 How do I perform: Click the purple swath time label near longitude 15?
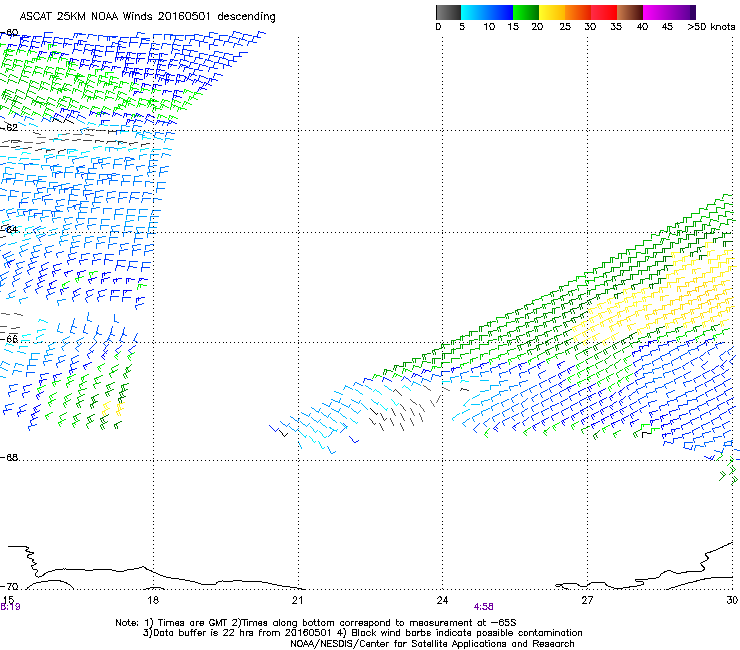coord(10,607)
